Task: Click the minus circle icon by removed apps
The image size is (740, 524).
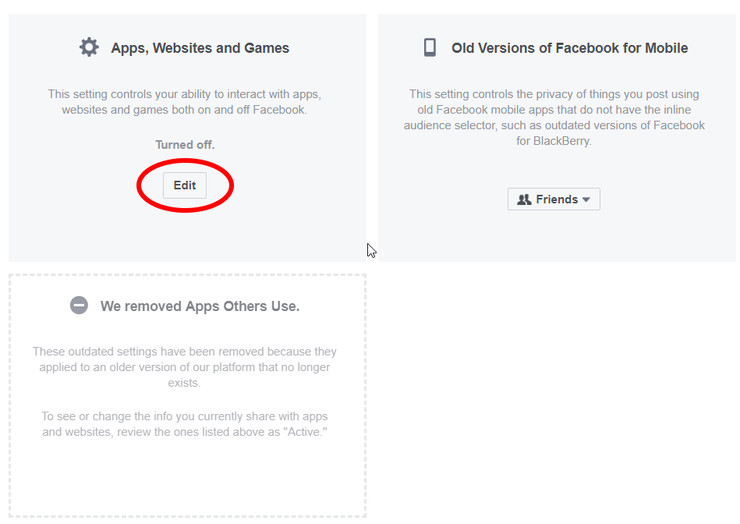Action: [79, 305]
